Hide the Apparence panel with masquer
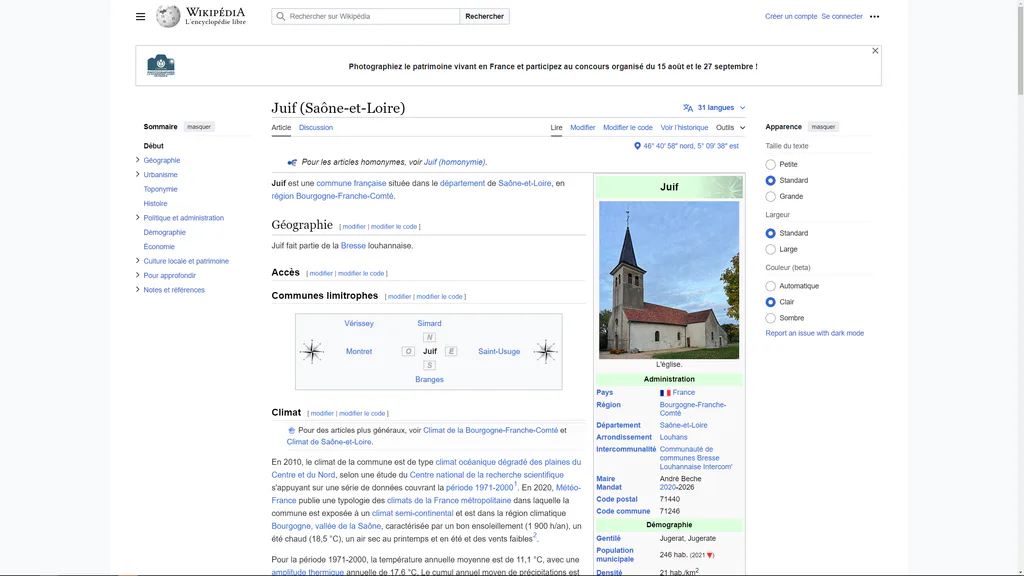 (823, 127)
